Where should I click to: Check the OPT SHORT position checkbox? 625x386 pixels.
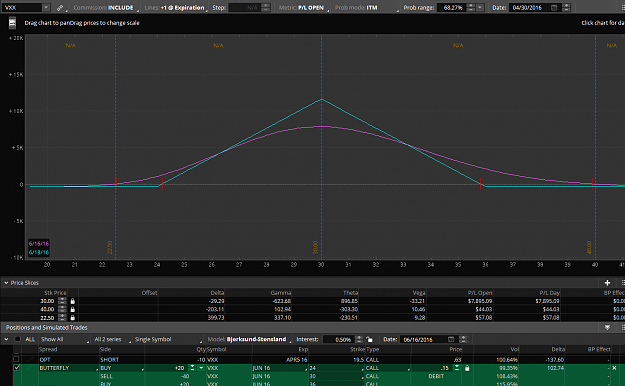click(17, 359)
